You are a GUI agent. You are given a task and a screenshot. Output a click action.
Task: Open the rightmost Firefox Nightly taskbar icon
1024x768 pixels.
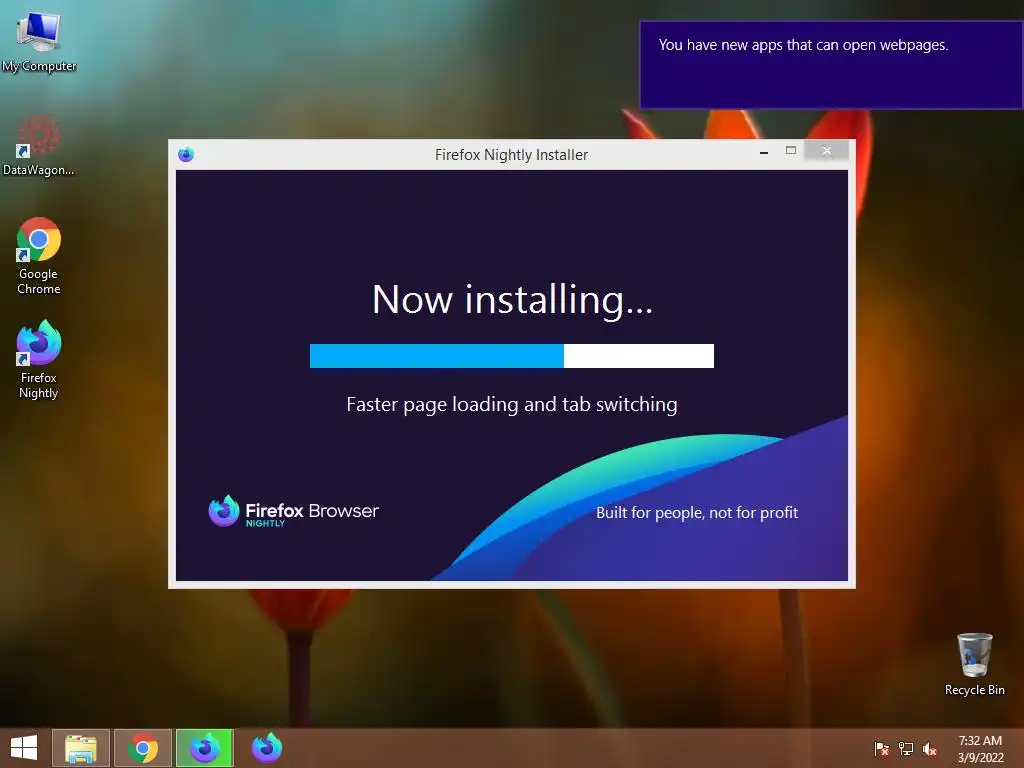click(266, 748)
